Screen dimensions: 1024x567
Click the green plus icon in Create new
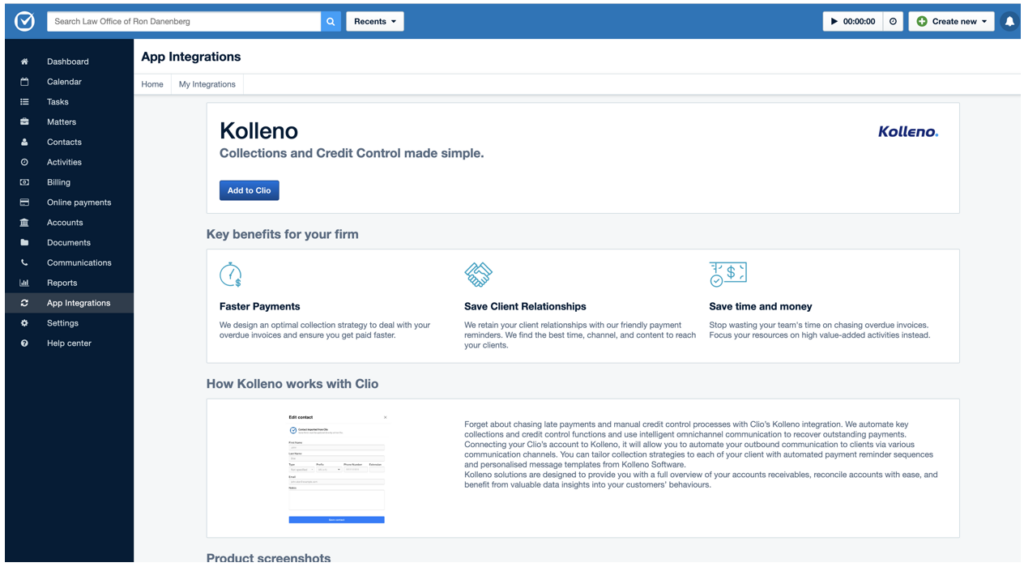pyautogui.click(x=921, y=22)
